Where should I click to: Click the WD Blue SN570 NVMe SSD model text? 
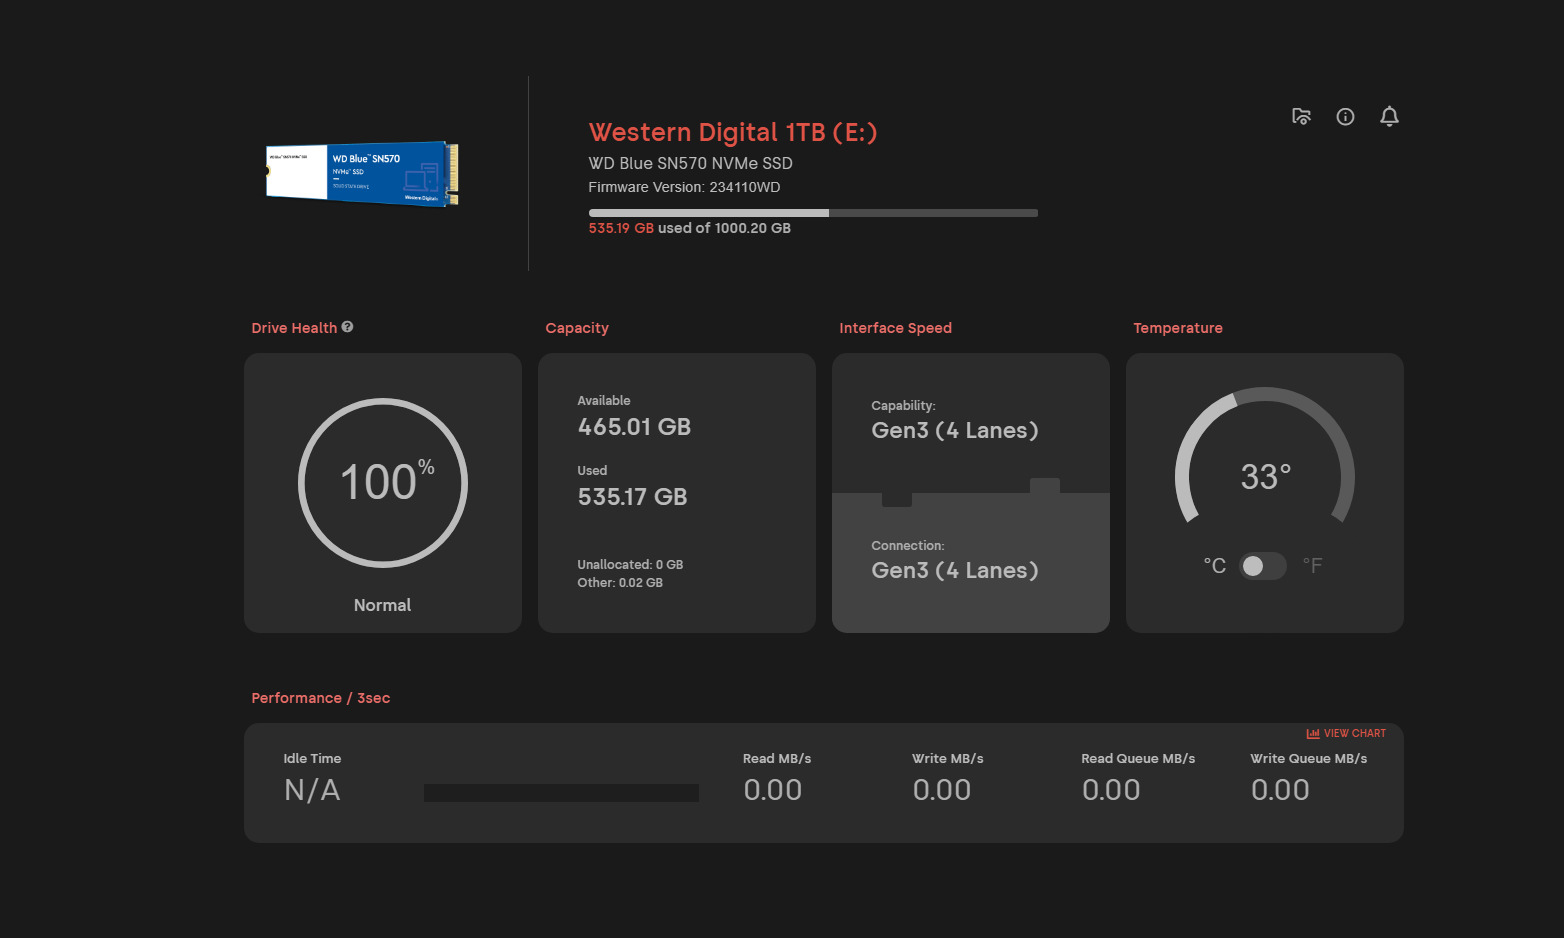(x=690, y=163)
